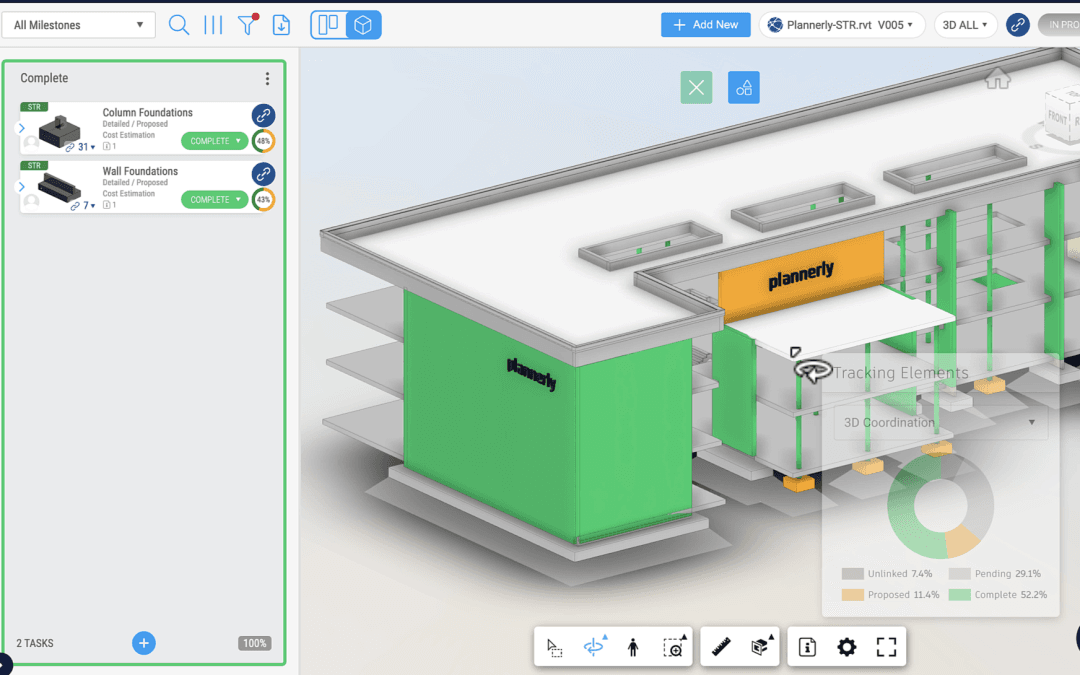1080x675 pixels.
Task: Click the Column Foundations link icon
Action: coord(263,115)
